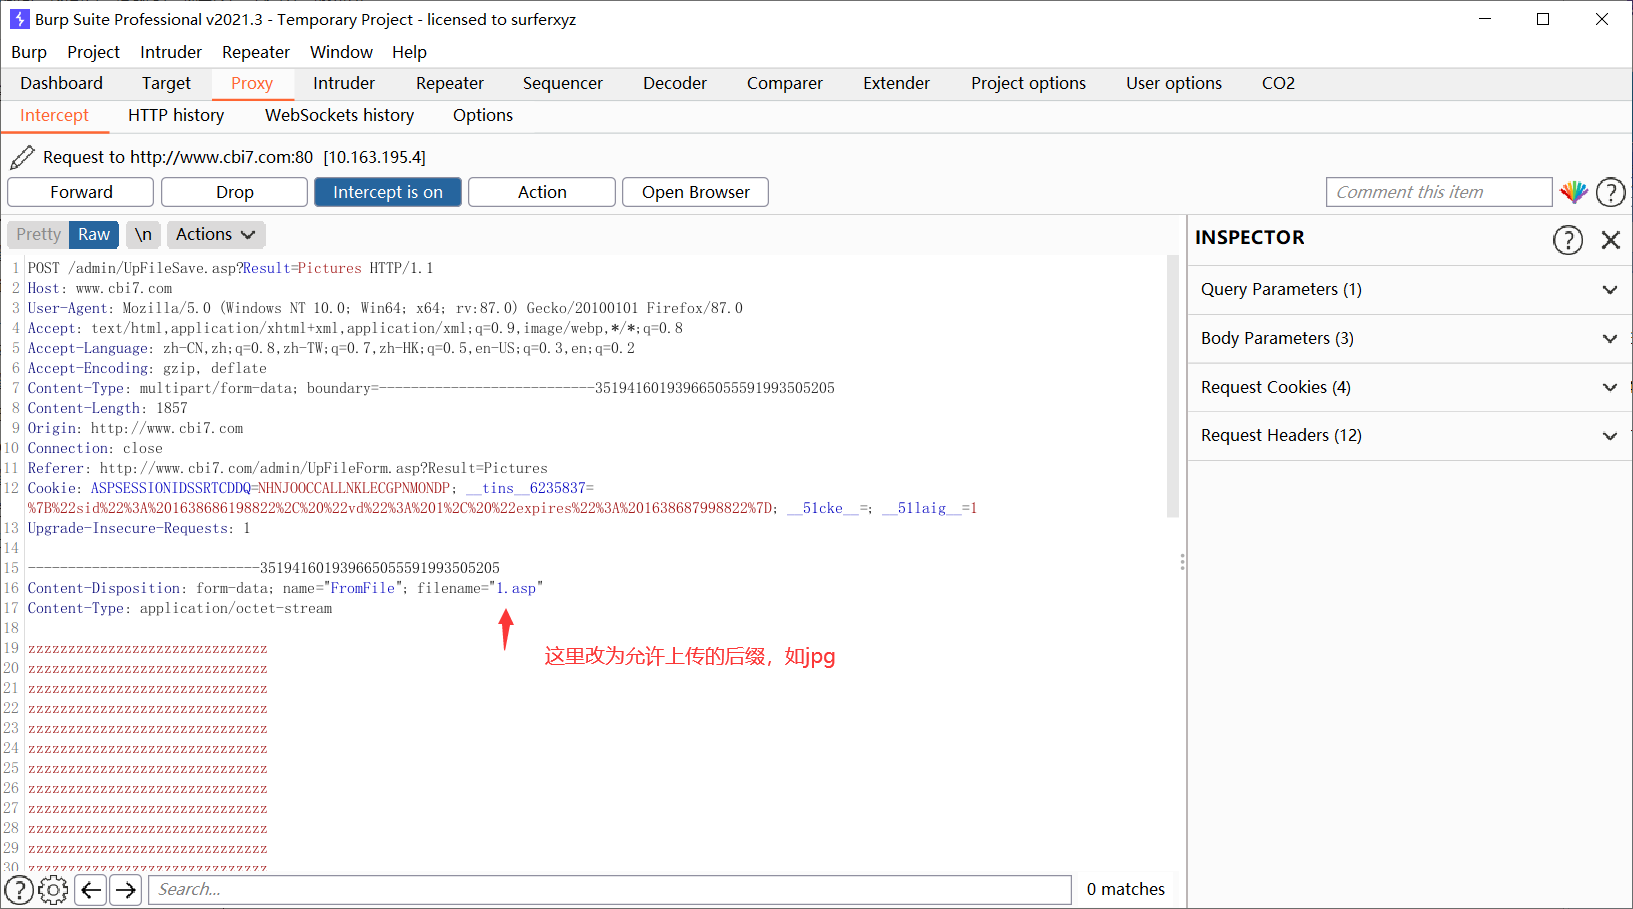
Task: Forward the intercepted request
Action: click(81, 192)
